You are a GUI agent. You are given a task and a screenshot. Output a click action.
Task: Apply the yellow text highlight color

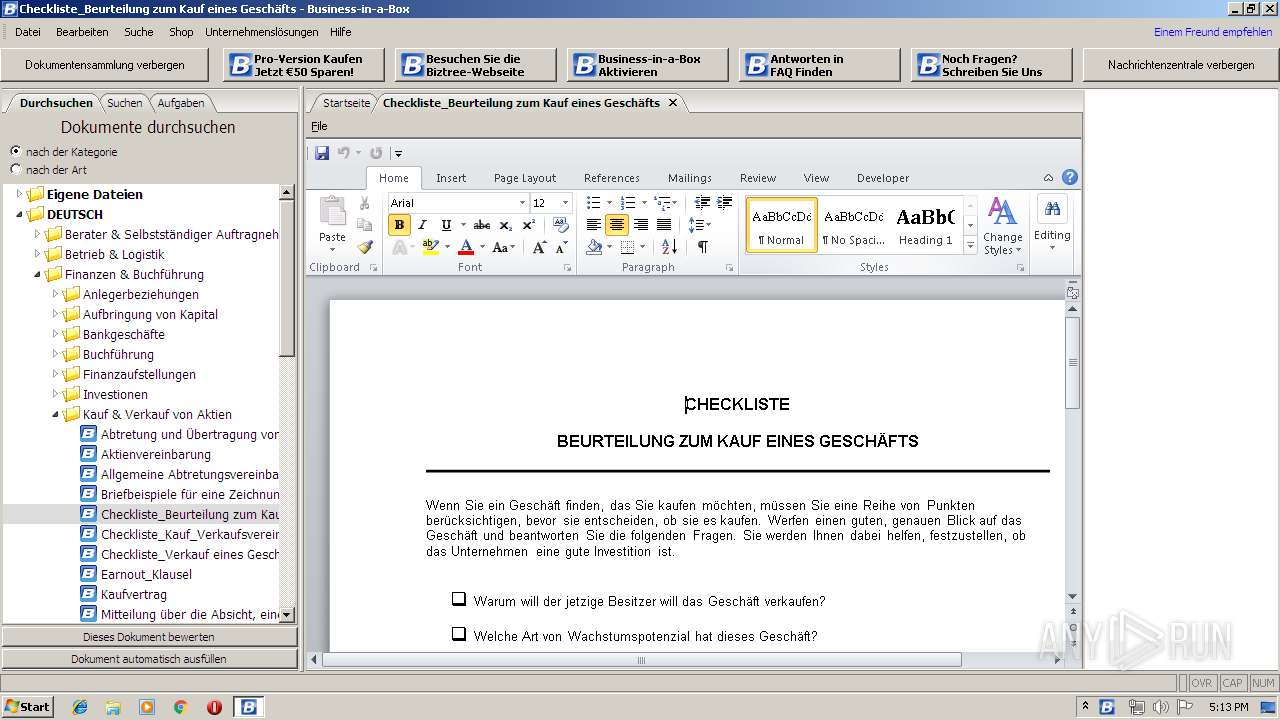pos(430,247)
